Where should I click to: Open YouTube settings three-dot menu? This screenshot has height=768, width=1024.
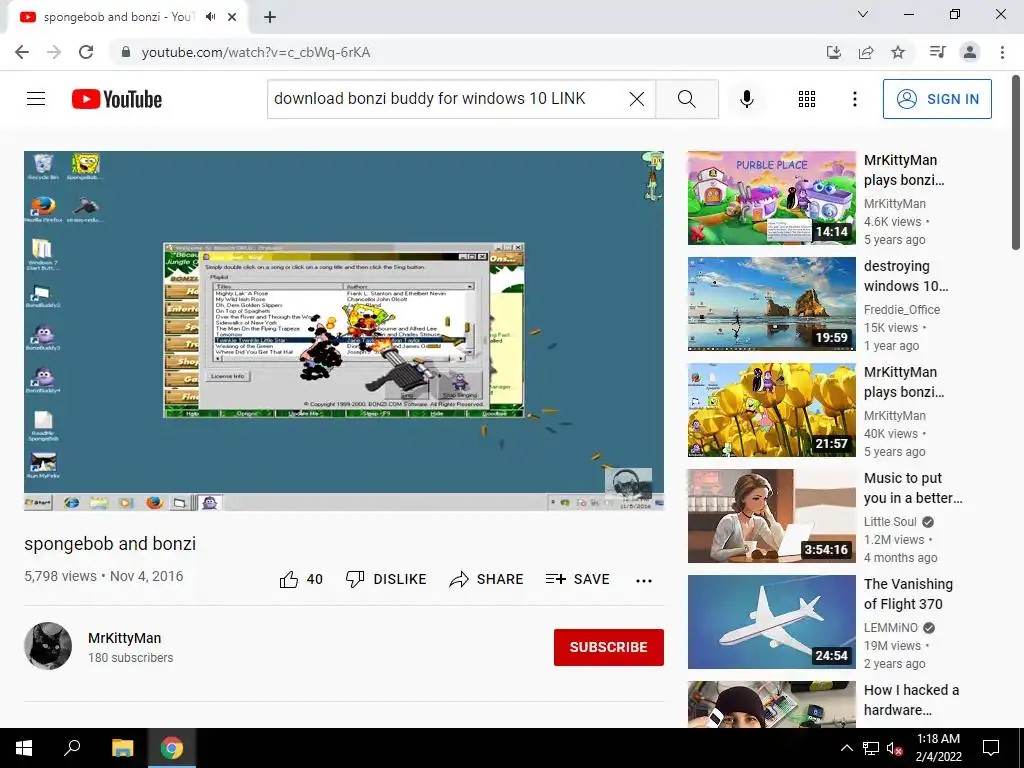point(855,99)
